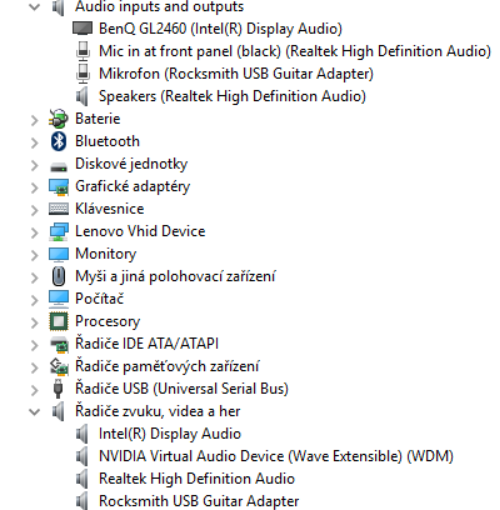Expand the Procesory category
This screenshot has width=500, height=510.
[34, 323]
